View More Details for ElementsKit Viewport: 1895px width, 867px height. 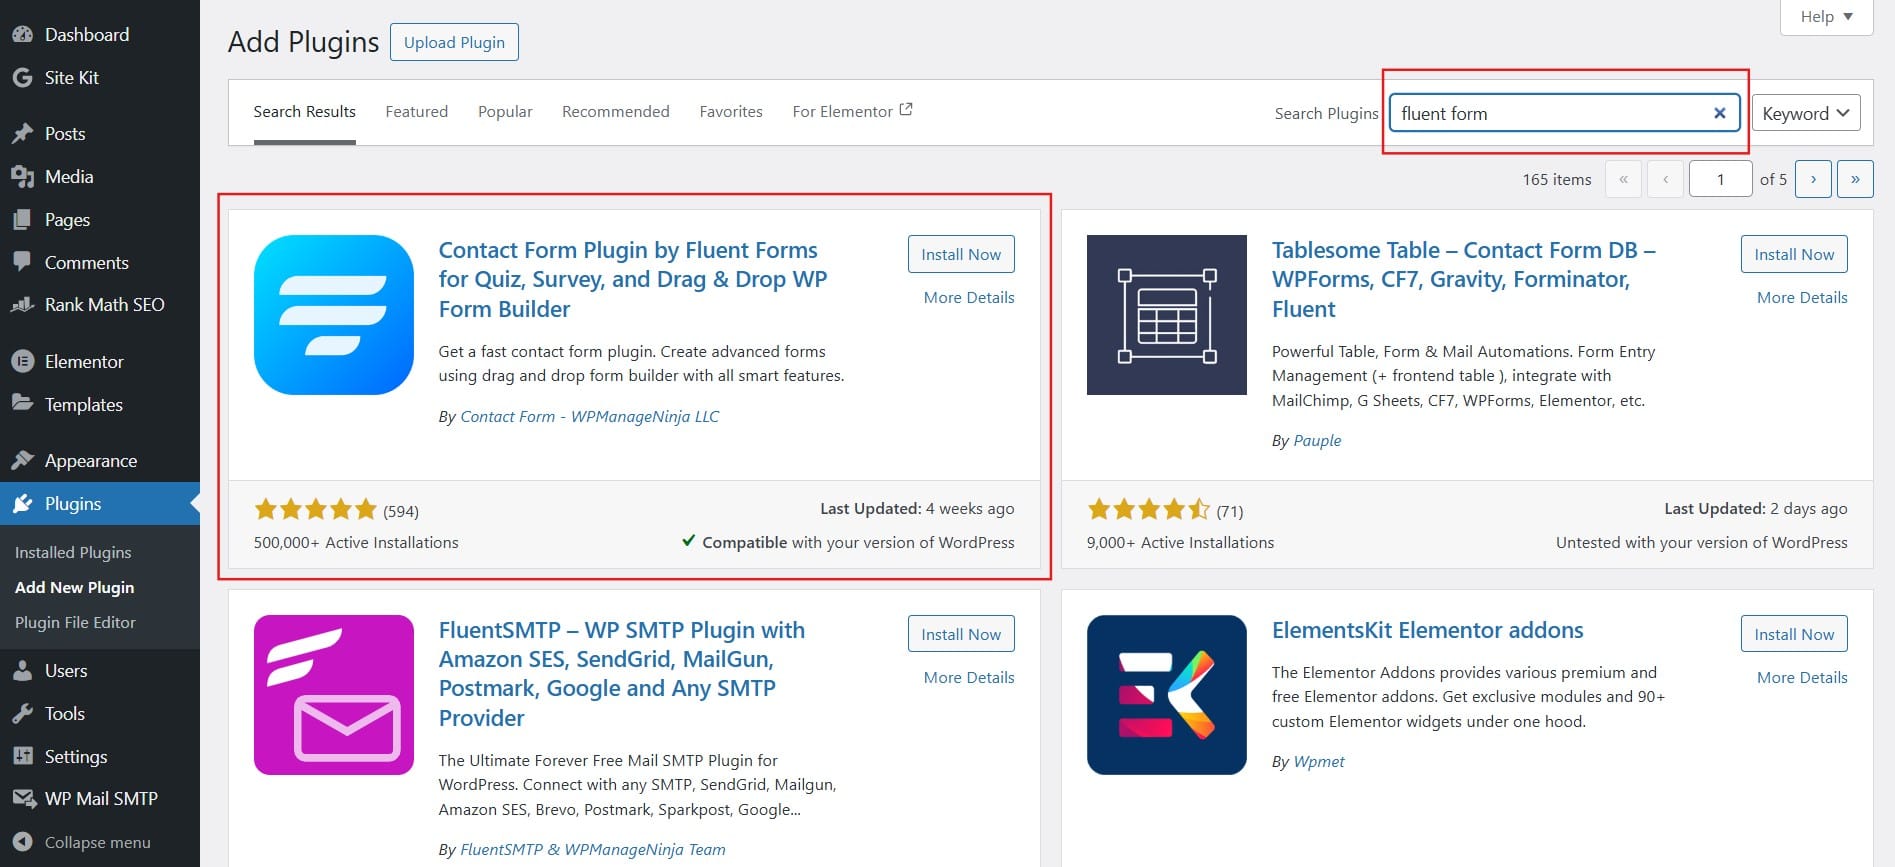pos(1802,677)
